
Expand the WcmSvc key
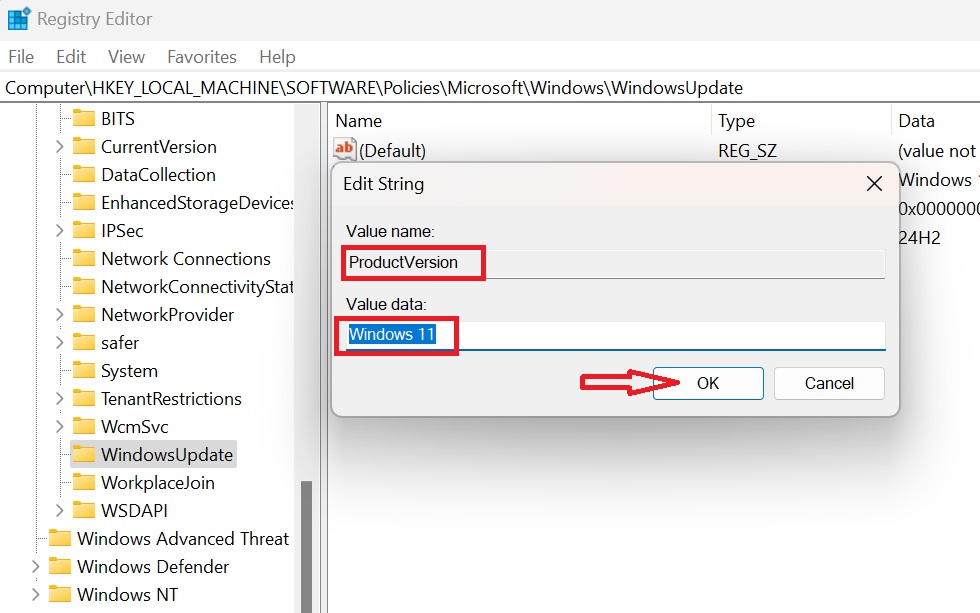pos(59,426)
